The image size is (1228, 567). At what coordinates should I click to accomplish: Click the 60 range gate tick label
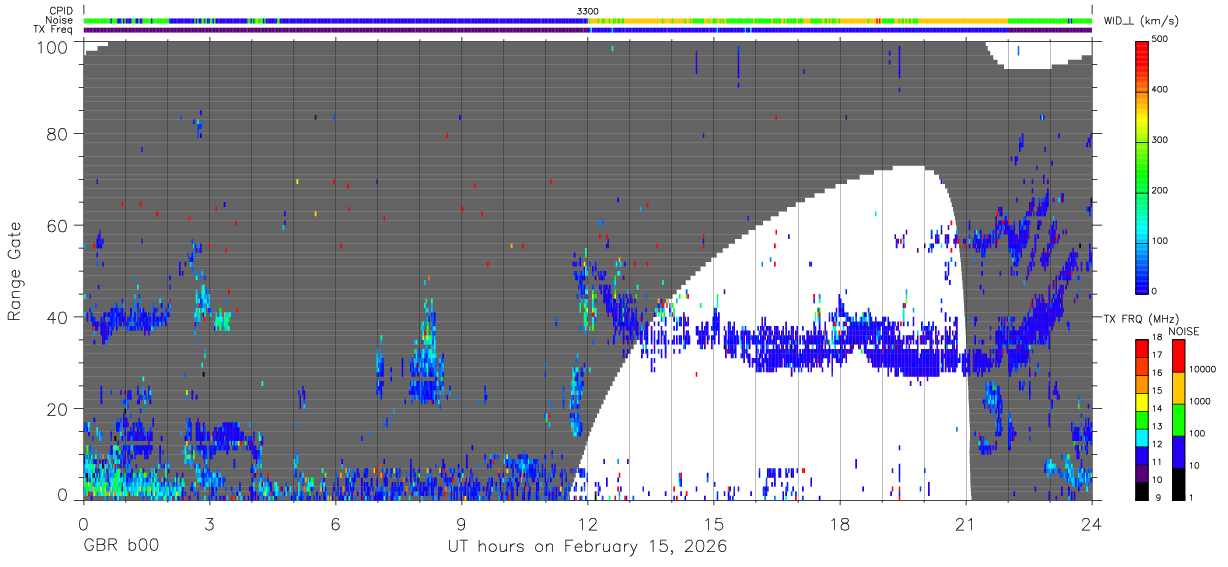tap(59, 225)
